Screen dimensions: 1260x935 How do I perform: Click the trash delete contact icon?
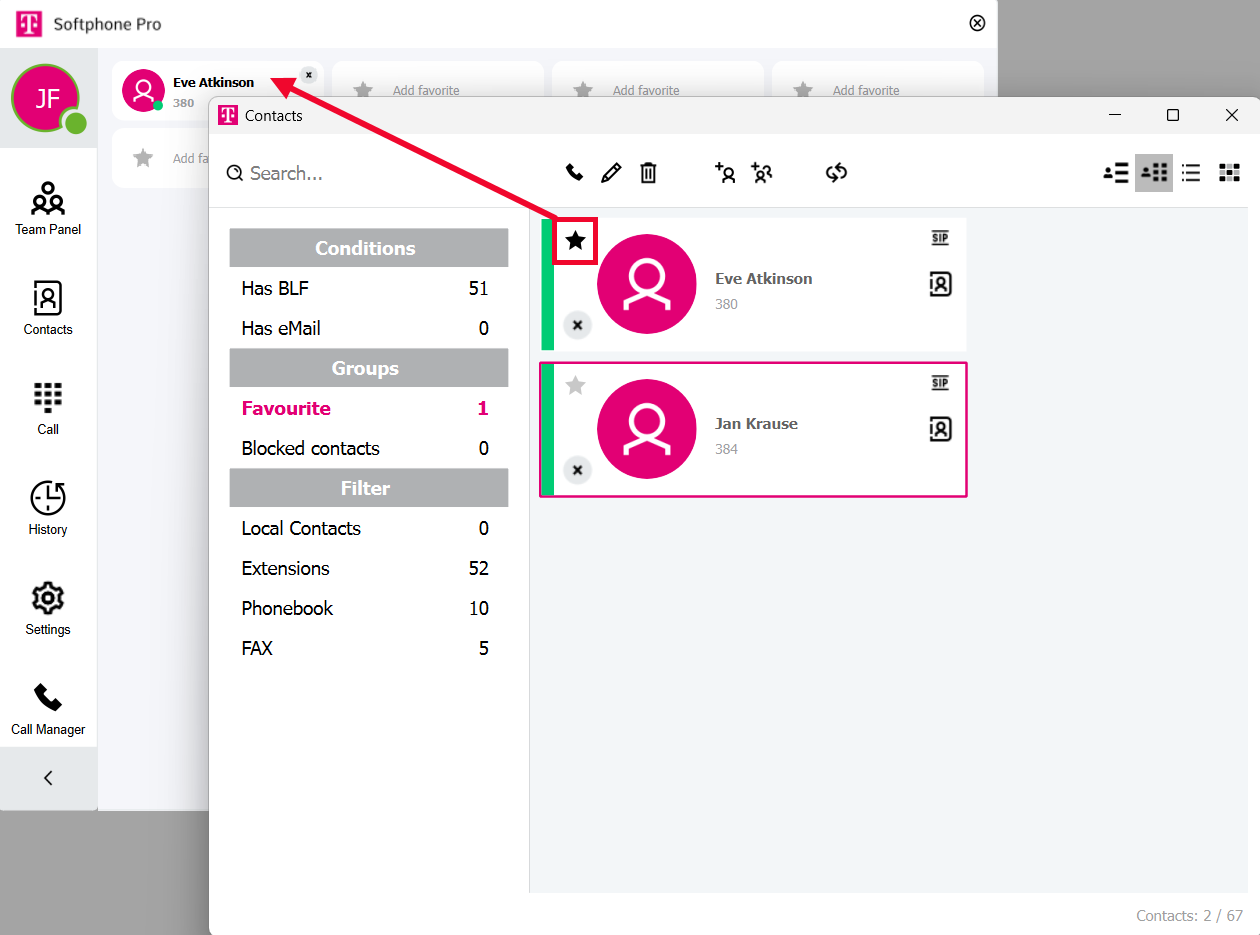coord(648,173)
